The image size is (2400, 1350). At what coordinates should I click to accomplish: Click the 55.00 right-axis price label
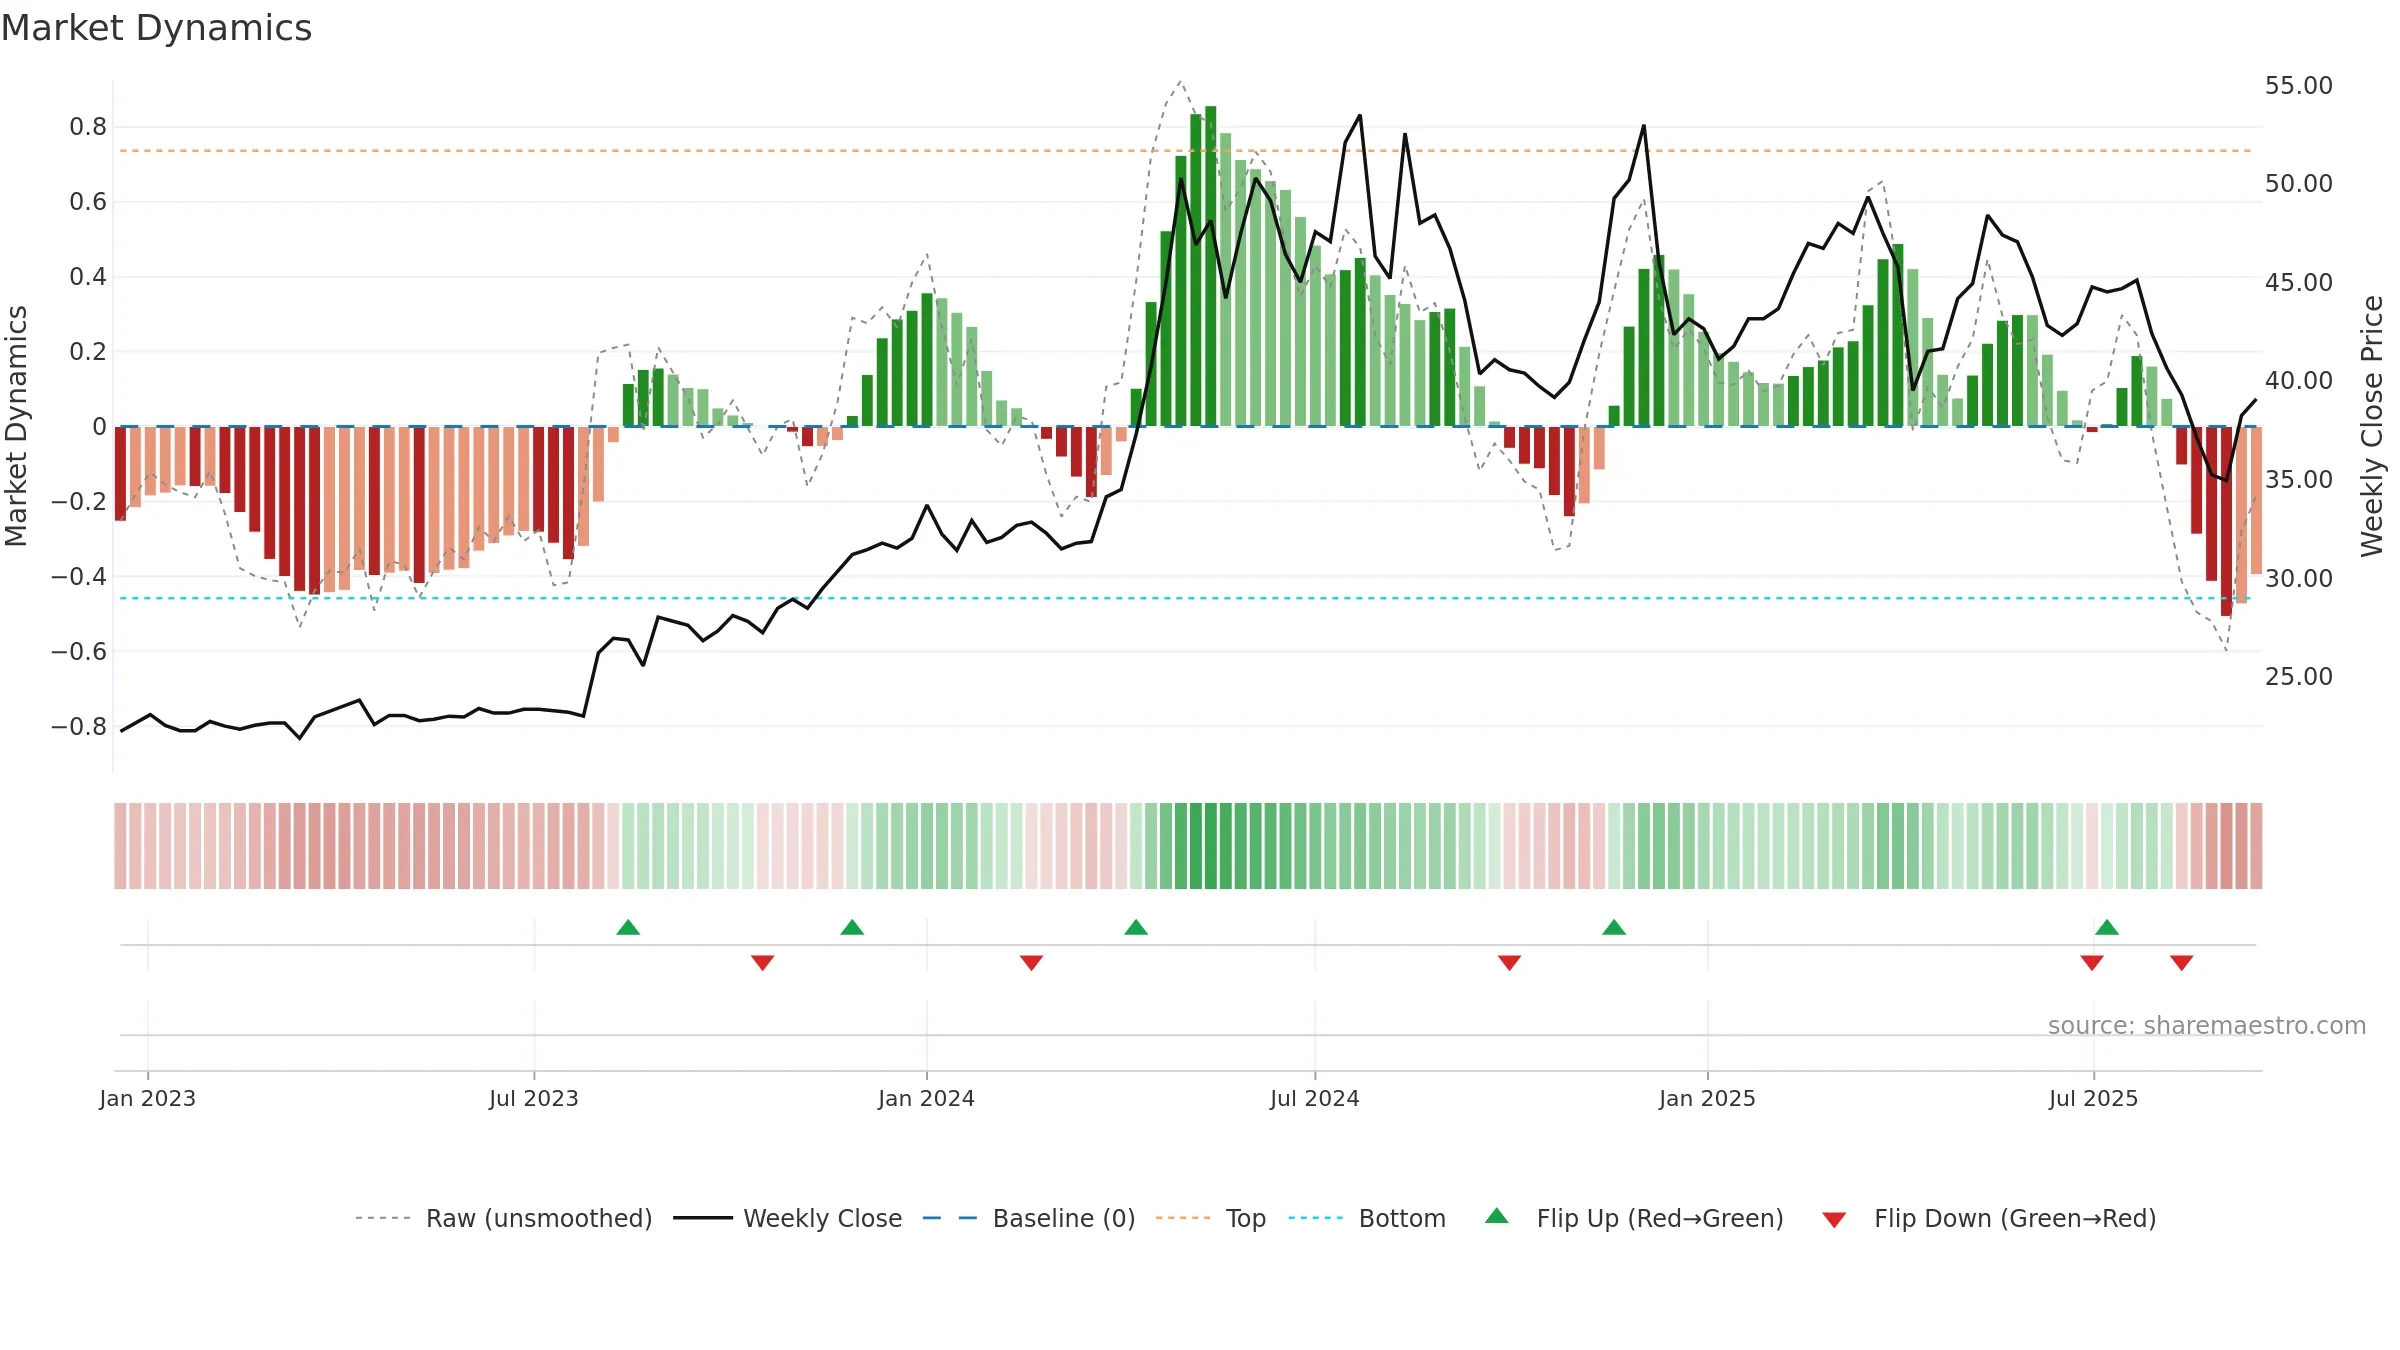2299,86
